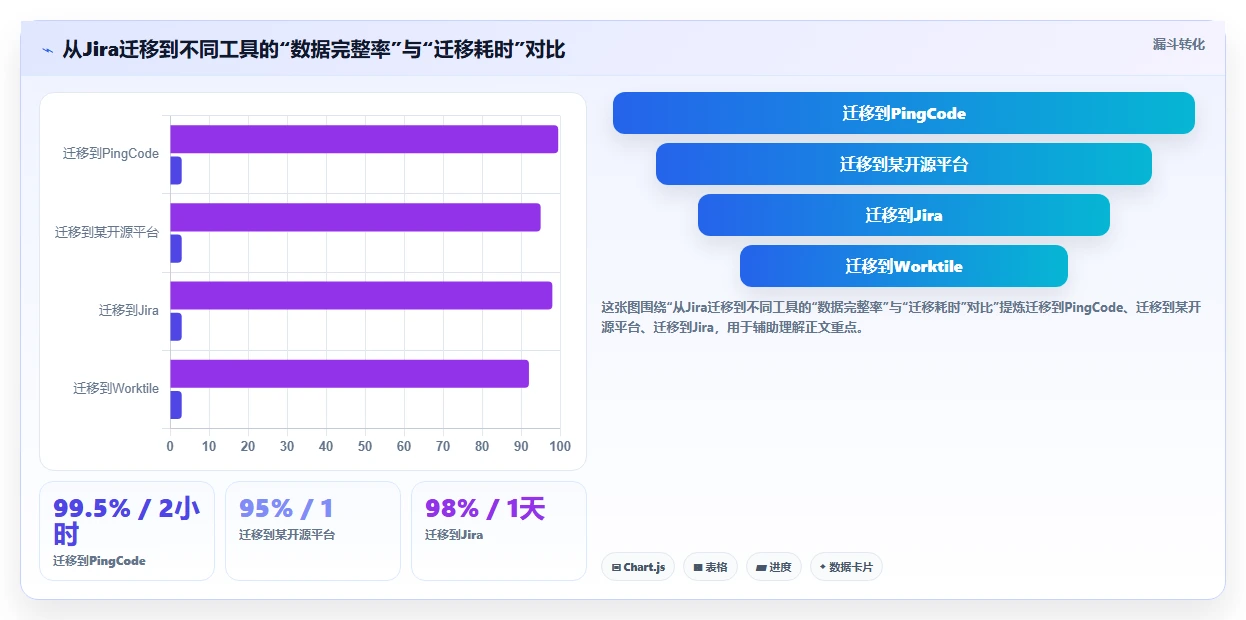1246x620 pixels.
Task: Click the Chart.js tag
Action: pos(638,567)
